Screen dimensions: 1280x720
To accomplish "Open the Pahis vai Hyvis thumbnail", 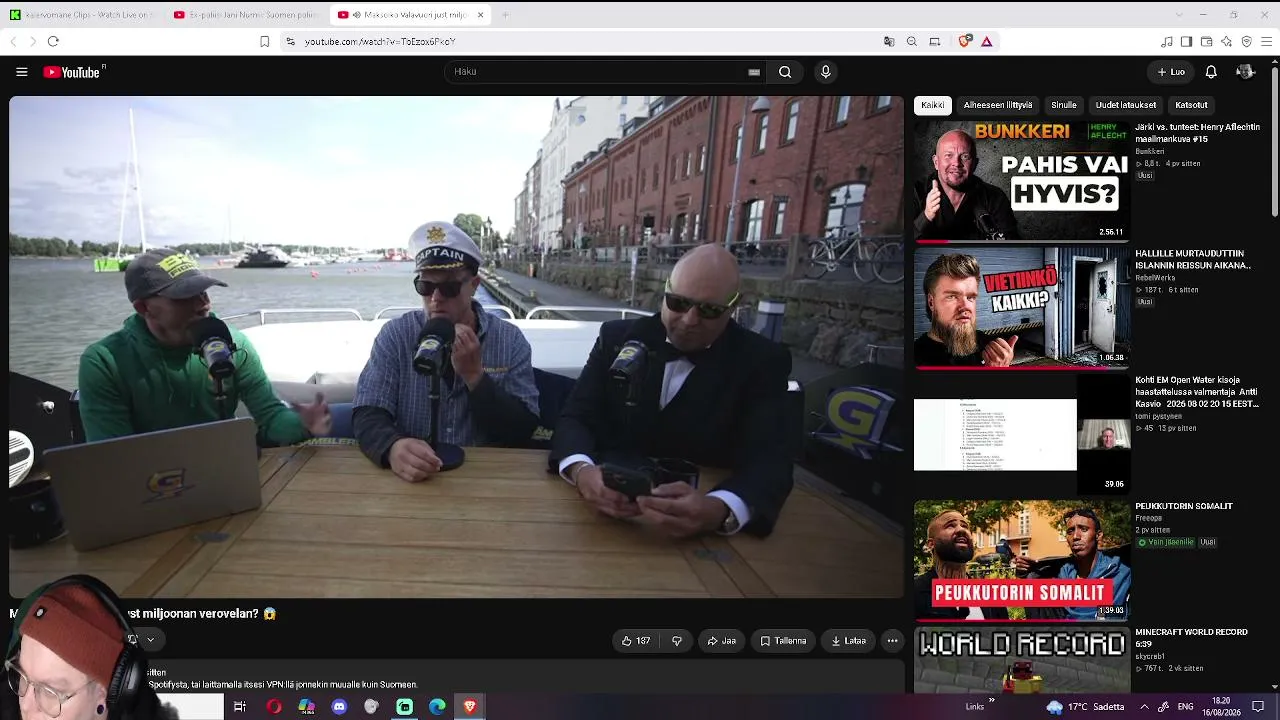I will (1022, 182).
